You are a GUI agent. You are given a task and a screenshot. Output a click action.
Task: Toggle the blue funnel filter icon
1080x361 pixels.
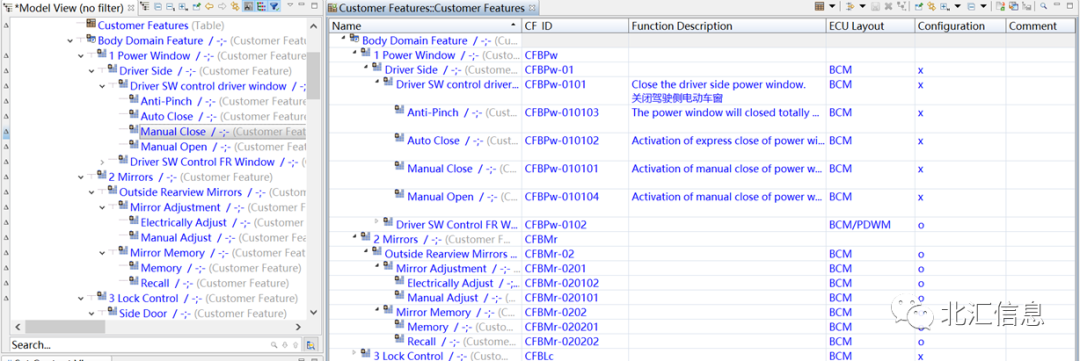coord(274,6)
